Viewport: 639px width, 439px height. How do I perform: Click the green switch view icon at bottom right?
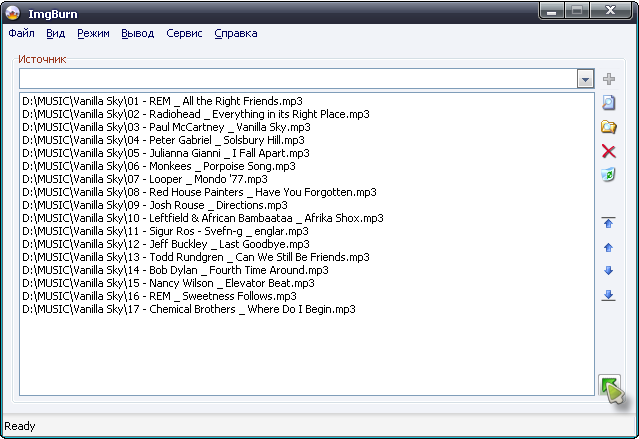coord(610,387)
